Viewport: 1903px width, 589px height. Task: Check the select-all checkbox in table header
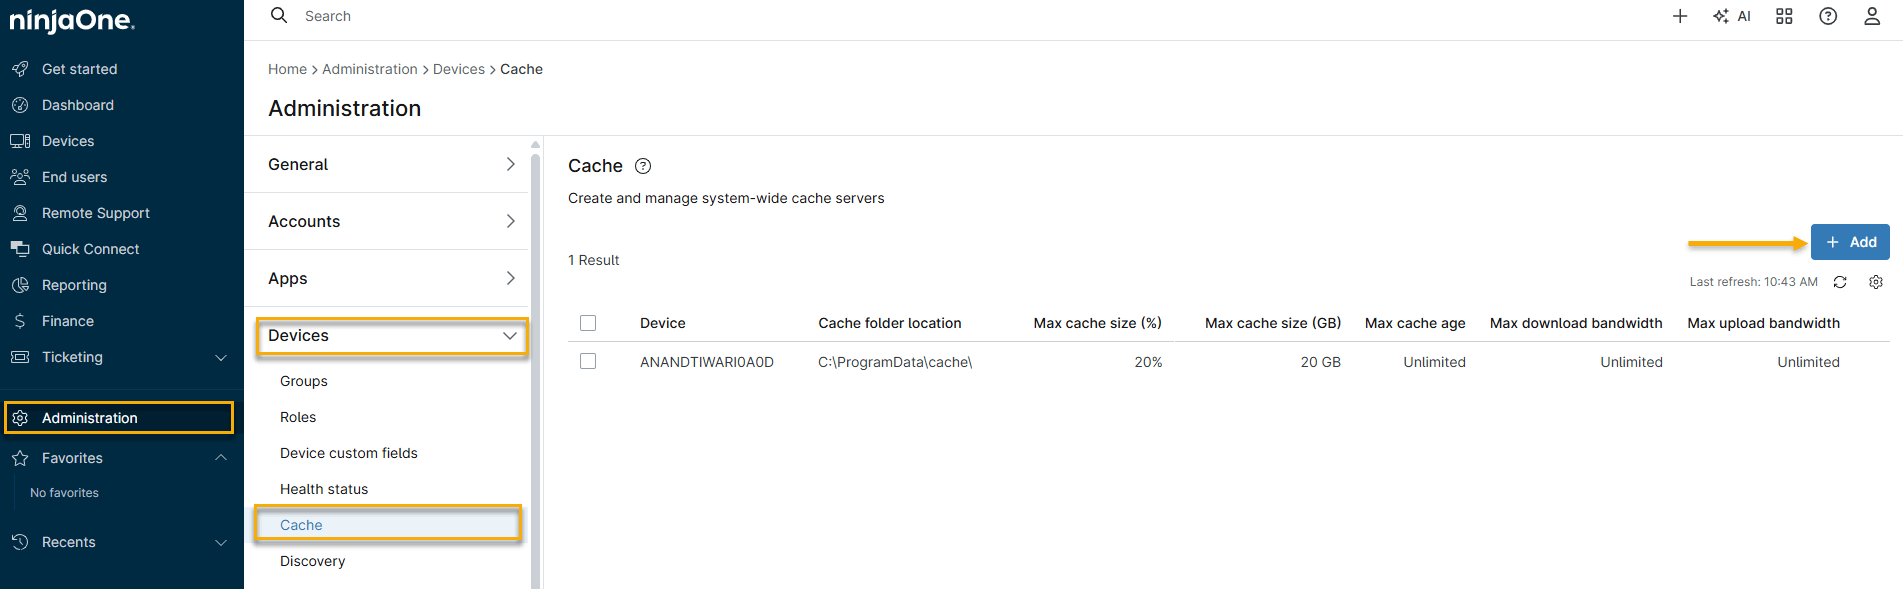pos(588,322)
